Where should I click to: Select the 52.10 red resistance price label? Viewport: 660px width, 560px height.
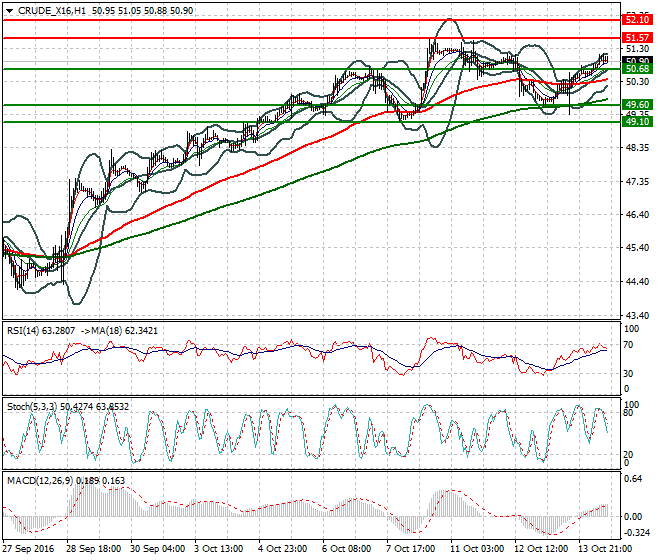pyautogui.click(x=637, y=20)
